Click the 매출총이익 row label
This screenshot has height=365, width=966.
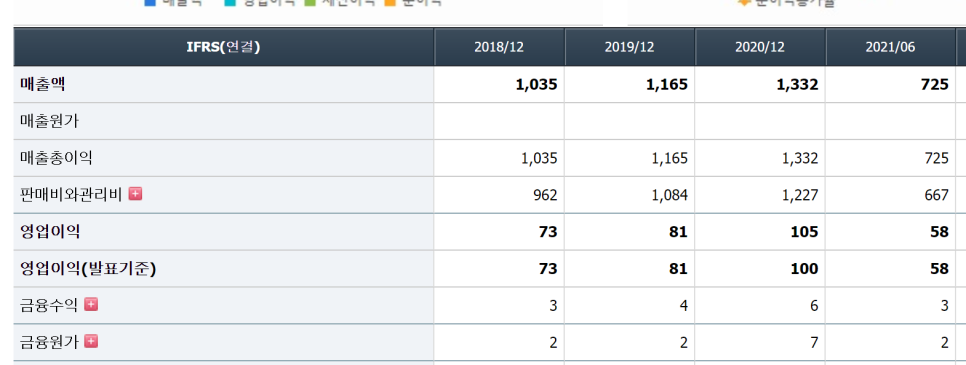tap(56, 158)
